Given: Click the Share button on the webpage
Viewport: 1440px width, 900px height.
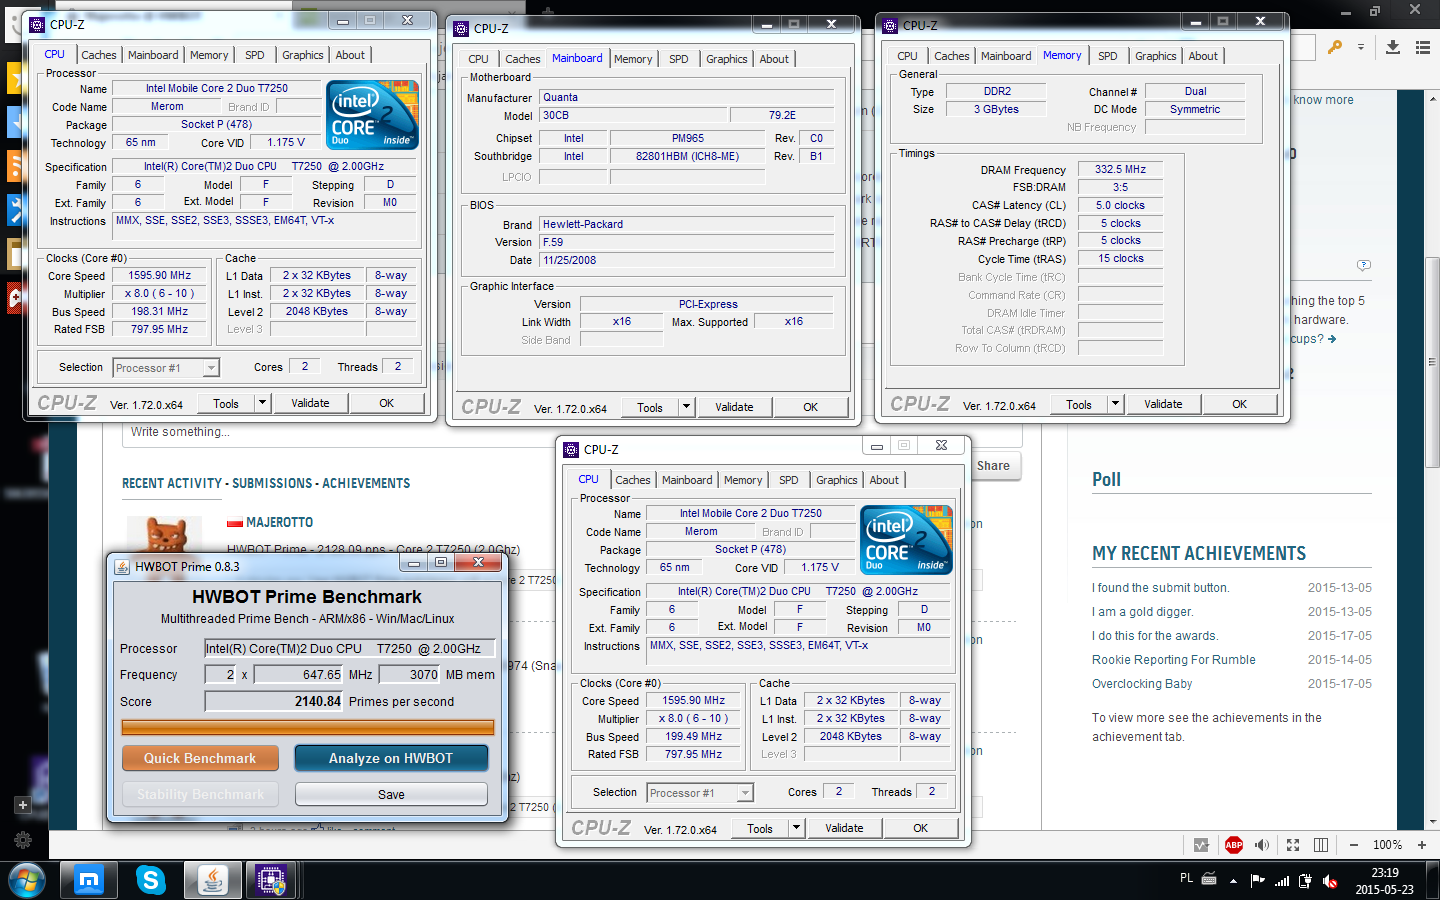Looking at the screenshot, I should pos(993,466).
